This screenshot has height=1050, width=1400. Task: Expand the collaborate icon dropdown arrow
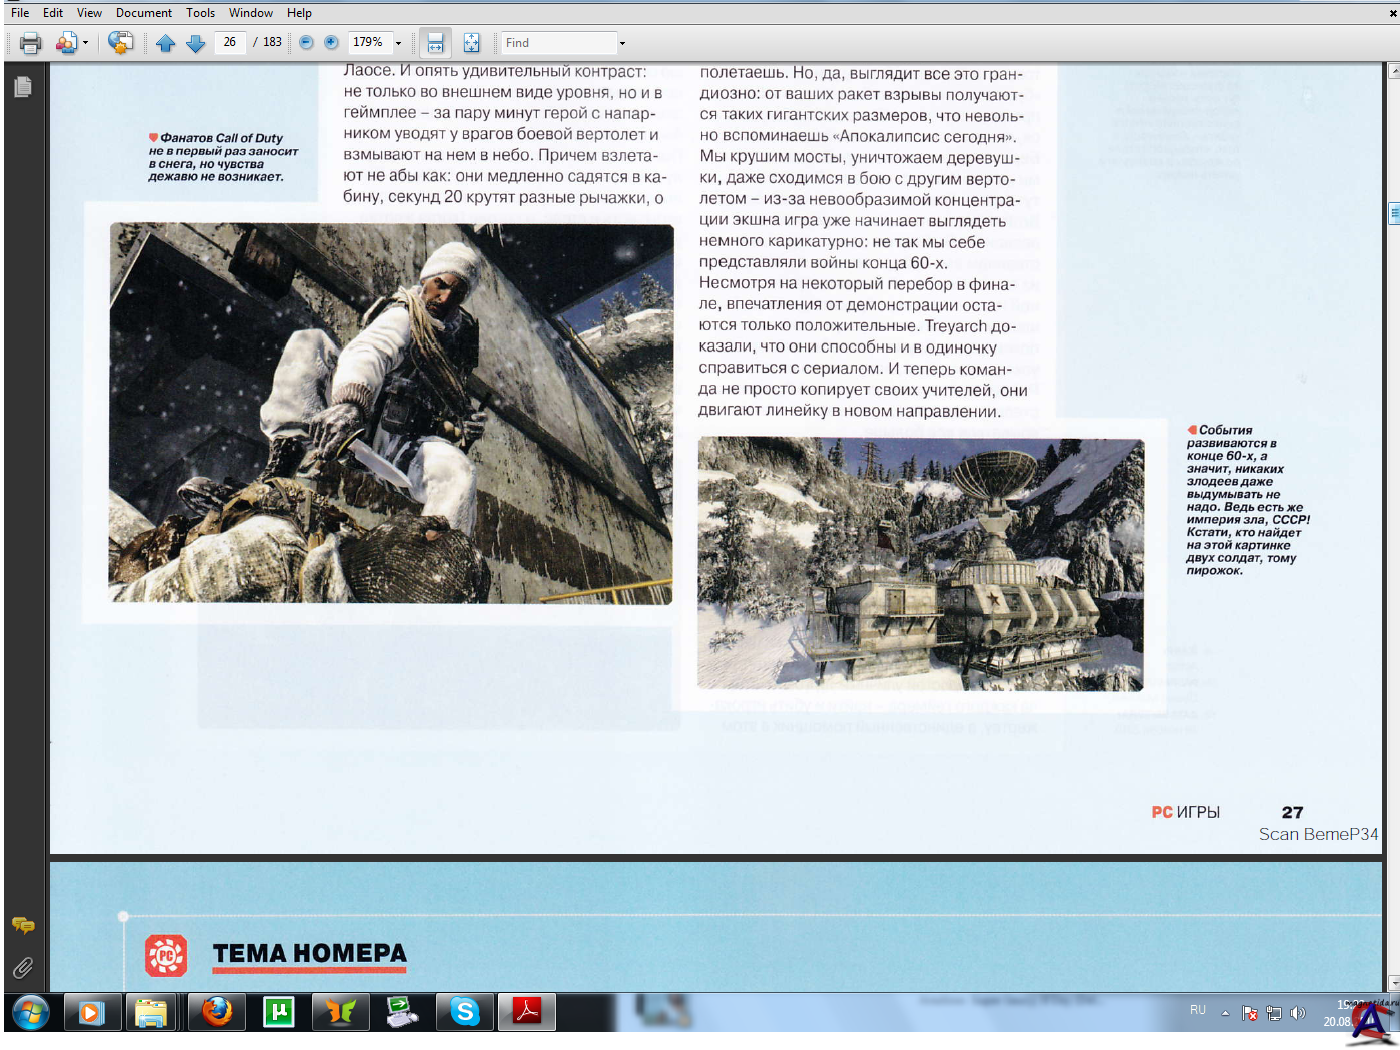(x=86, y=43)
